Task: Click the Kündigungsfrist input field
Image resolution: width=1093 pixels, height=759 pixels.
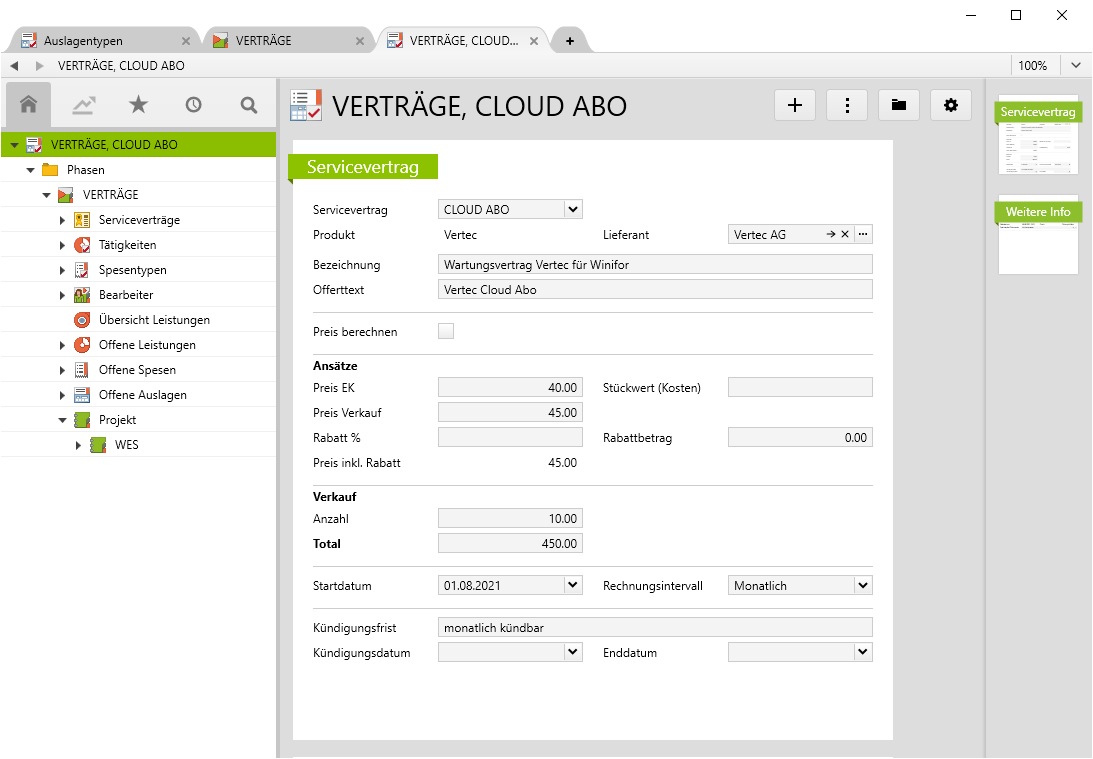Action: click(x=655, y=628)
